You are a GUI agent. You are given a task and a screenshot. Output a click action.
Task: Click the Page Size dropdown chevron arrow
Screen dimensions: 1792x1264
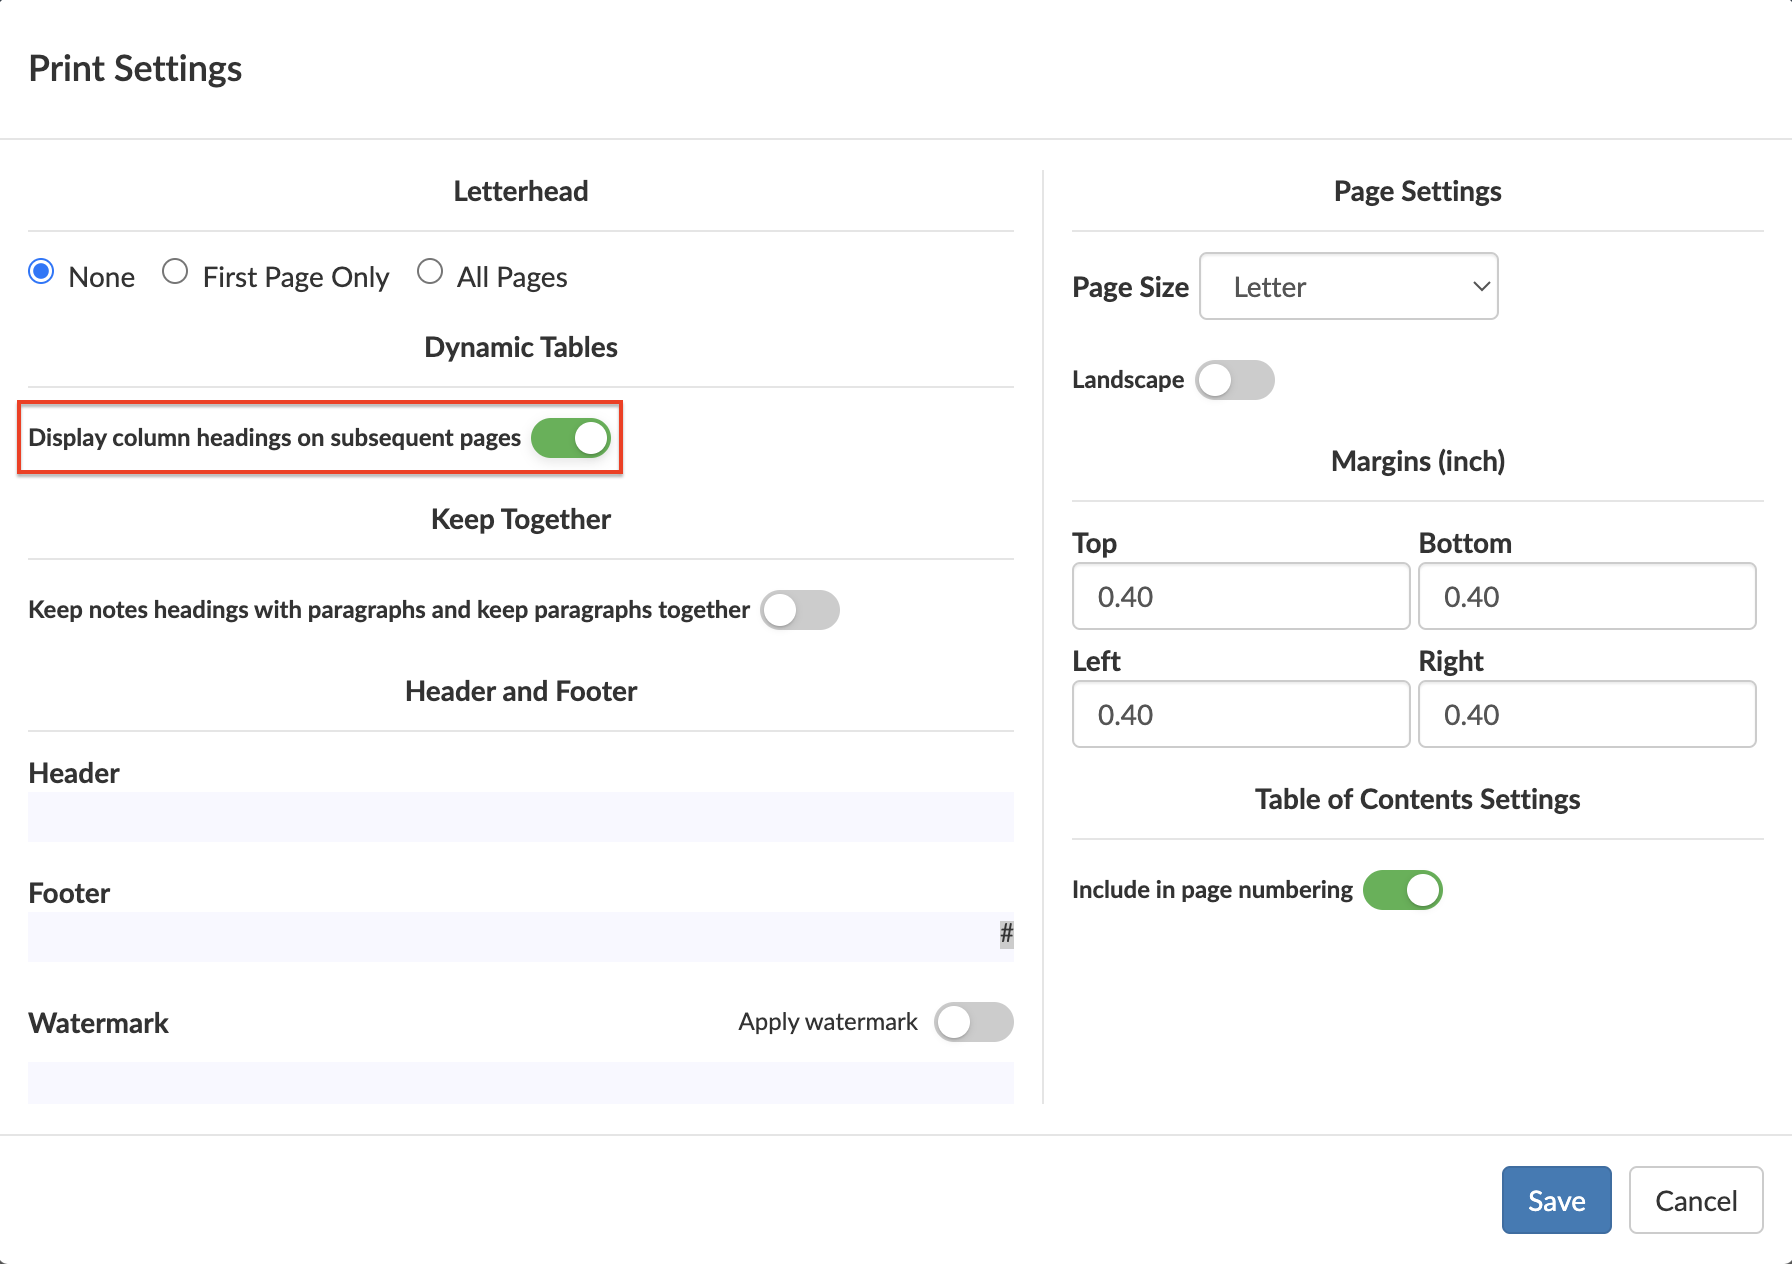click(1481, 287)
